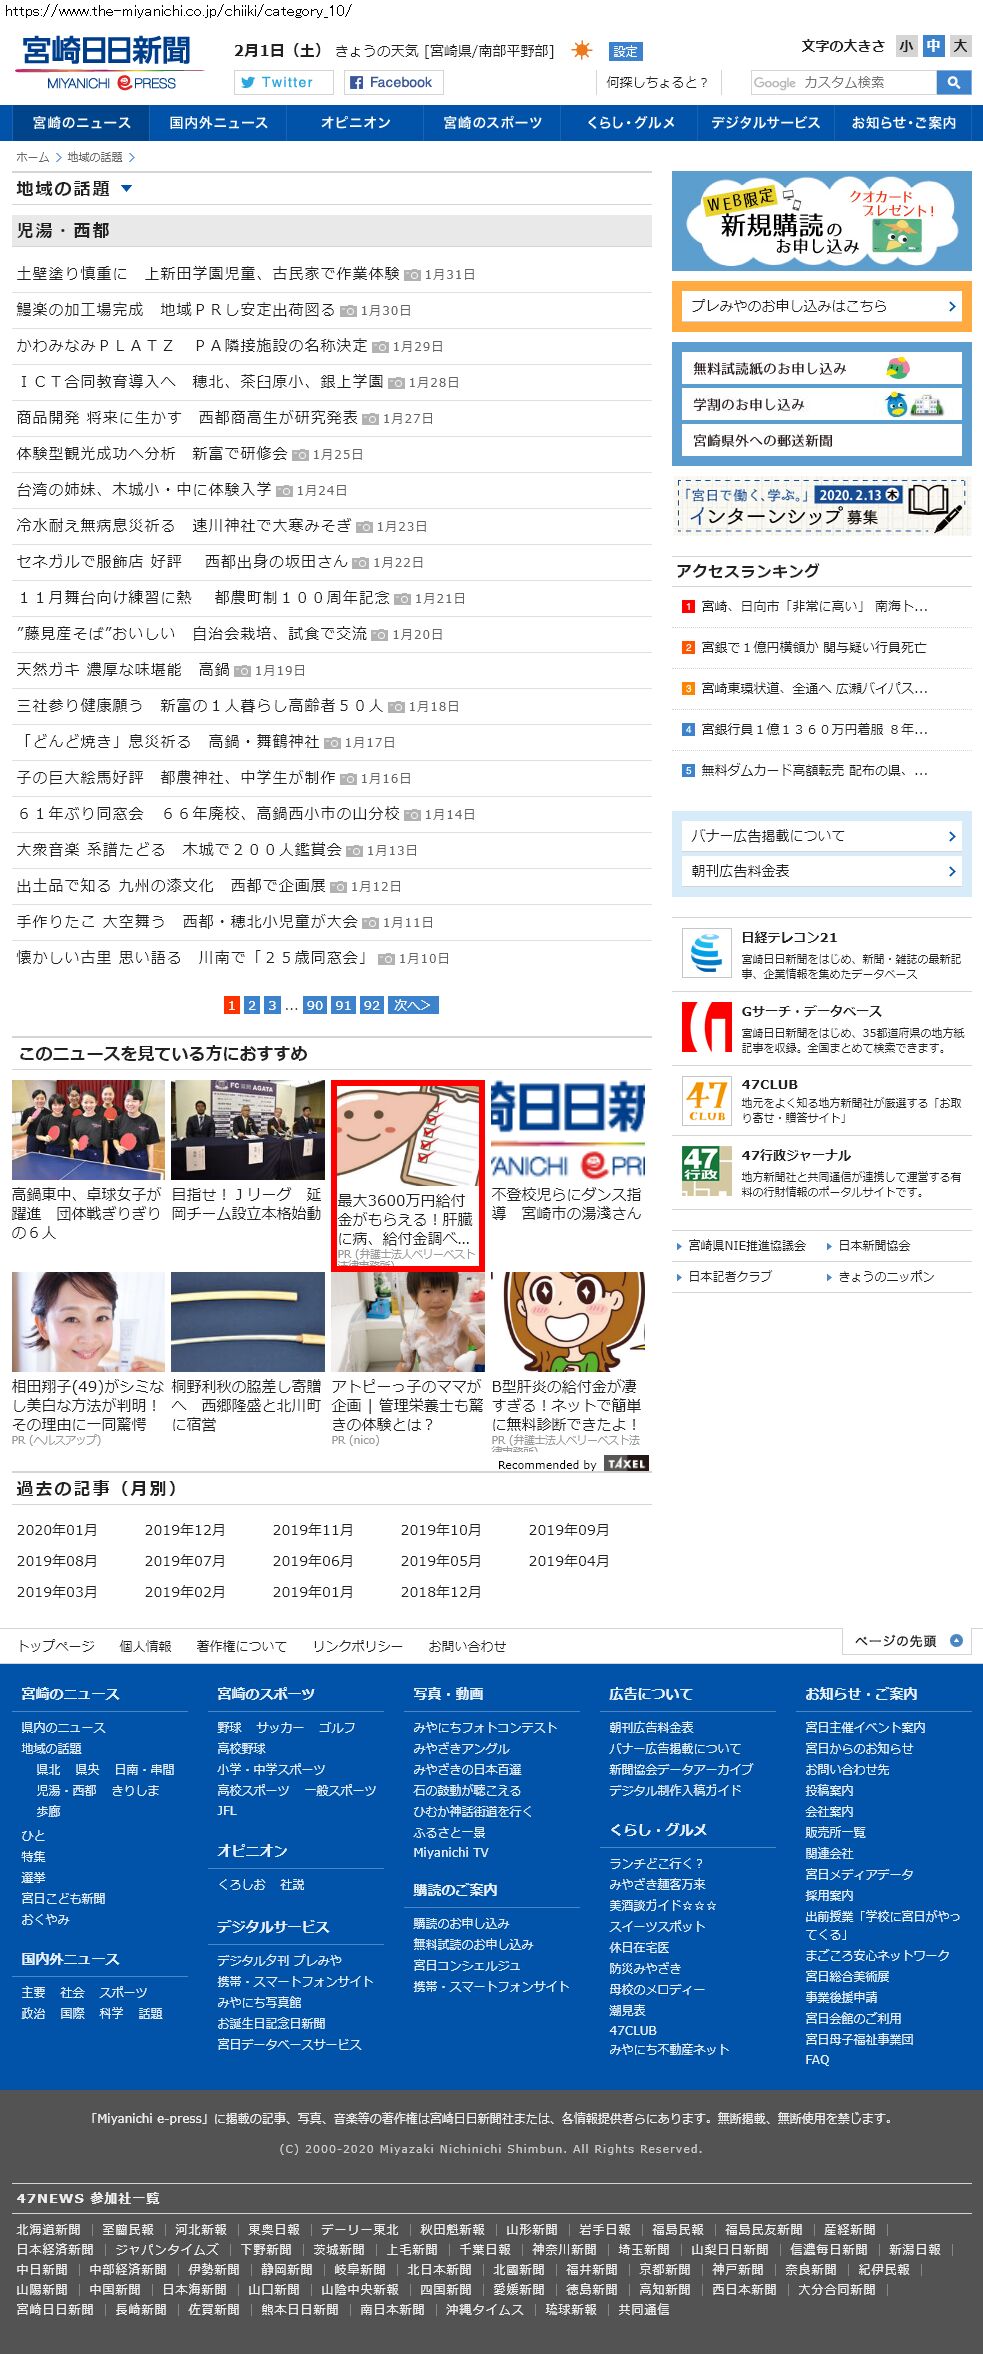
Task: Open the 宮崎のスポーツ menu tab
Action: tap(492, 123)
